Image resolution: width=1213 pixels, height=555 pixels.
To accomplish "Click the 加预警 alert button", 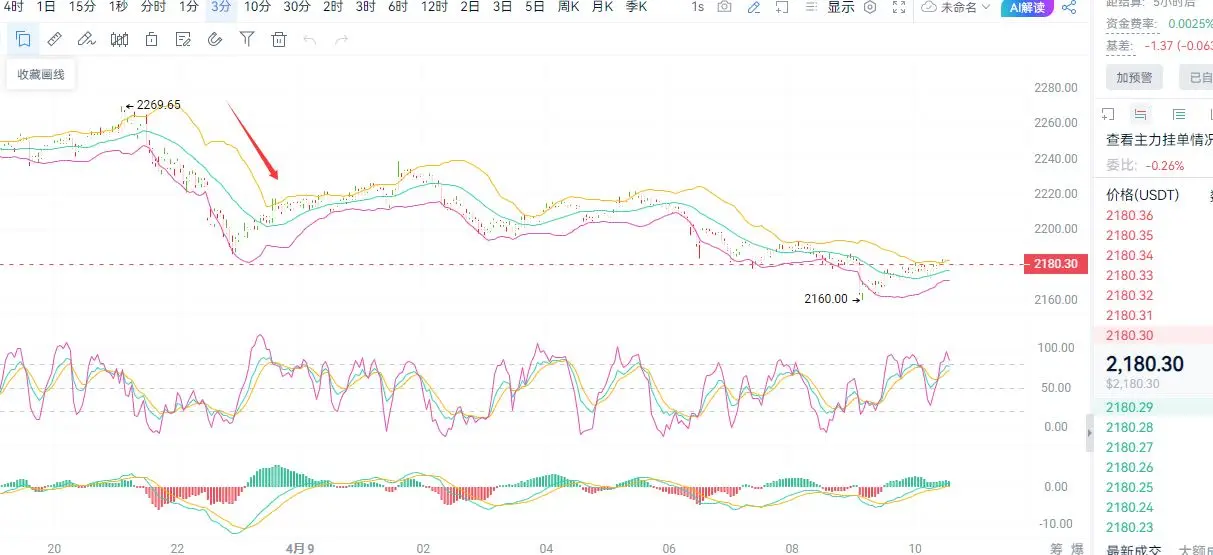I will (1134, 77).
